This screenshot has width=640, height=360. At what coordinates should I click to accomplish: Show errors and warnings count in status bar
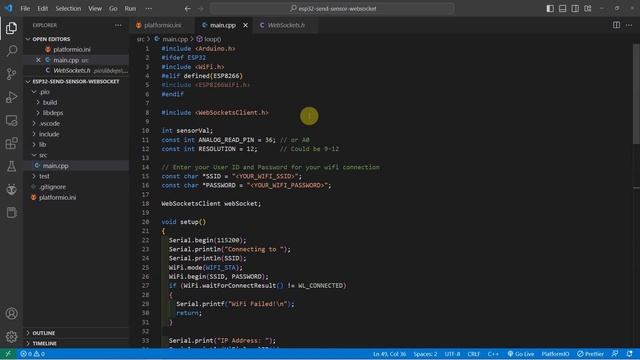(33, 354)
